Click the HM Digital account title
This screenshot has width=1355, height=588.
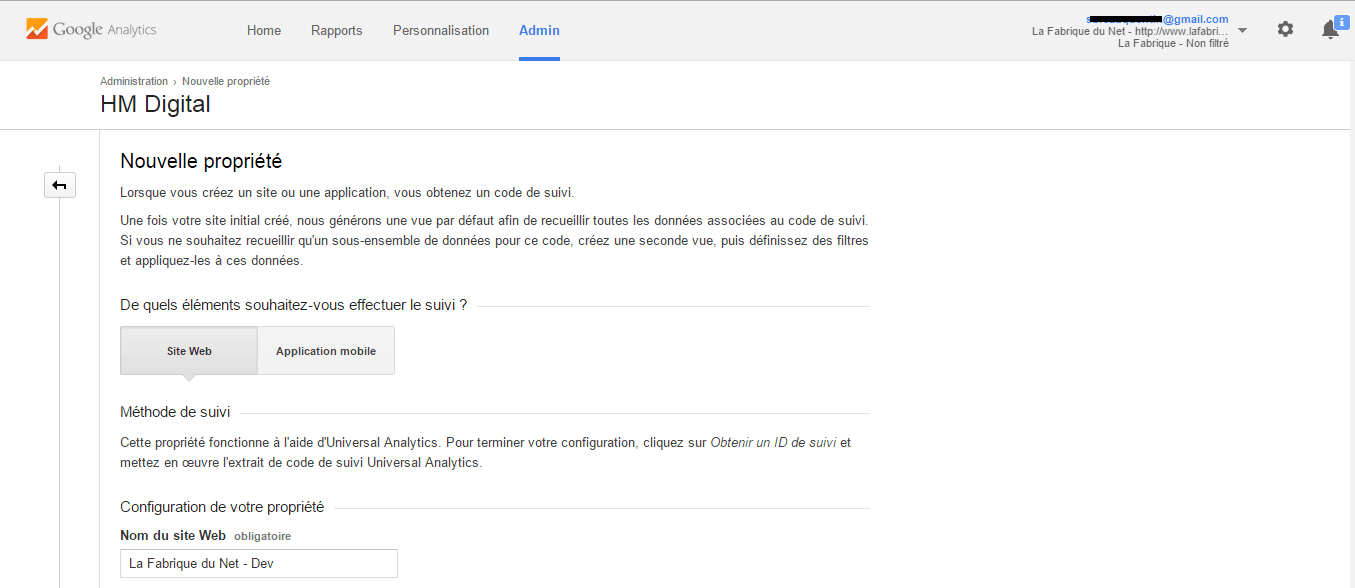(155, 104)
